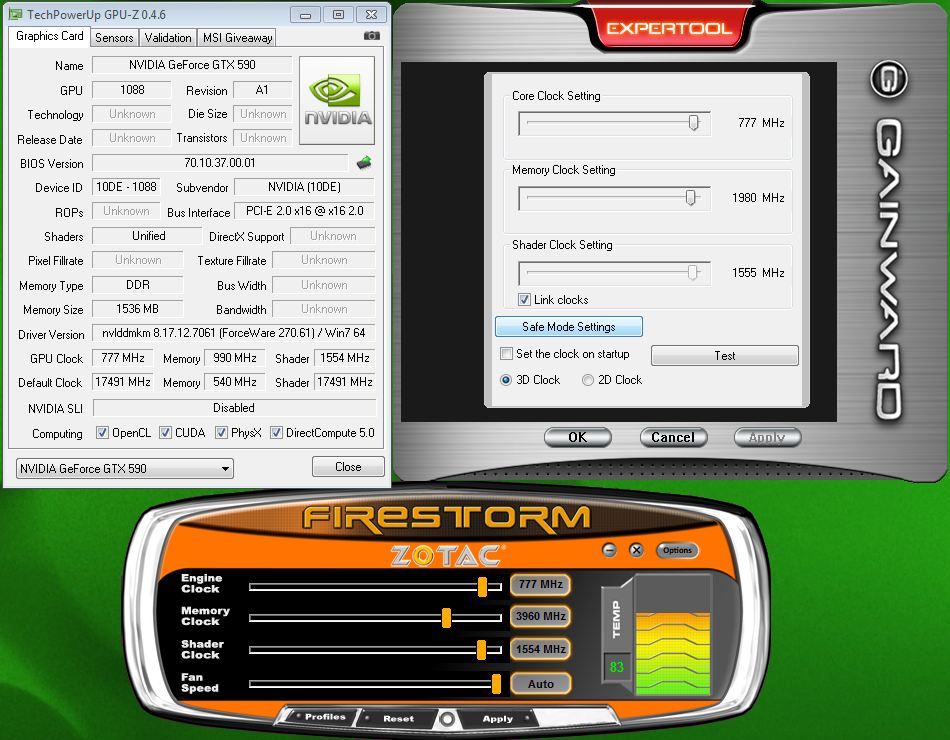Screen dimensions: 950x740
Task: Click the GPU-Z Name field
Action: click(x=192, y=65)
